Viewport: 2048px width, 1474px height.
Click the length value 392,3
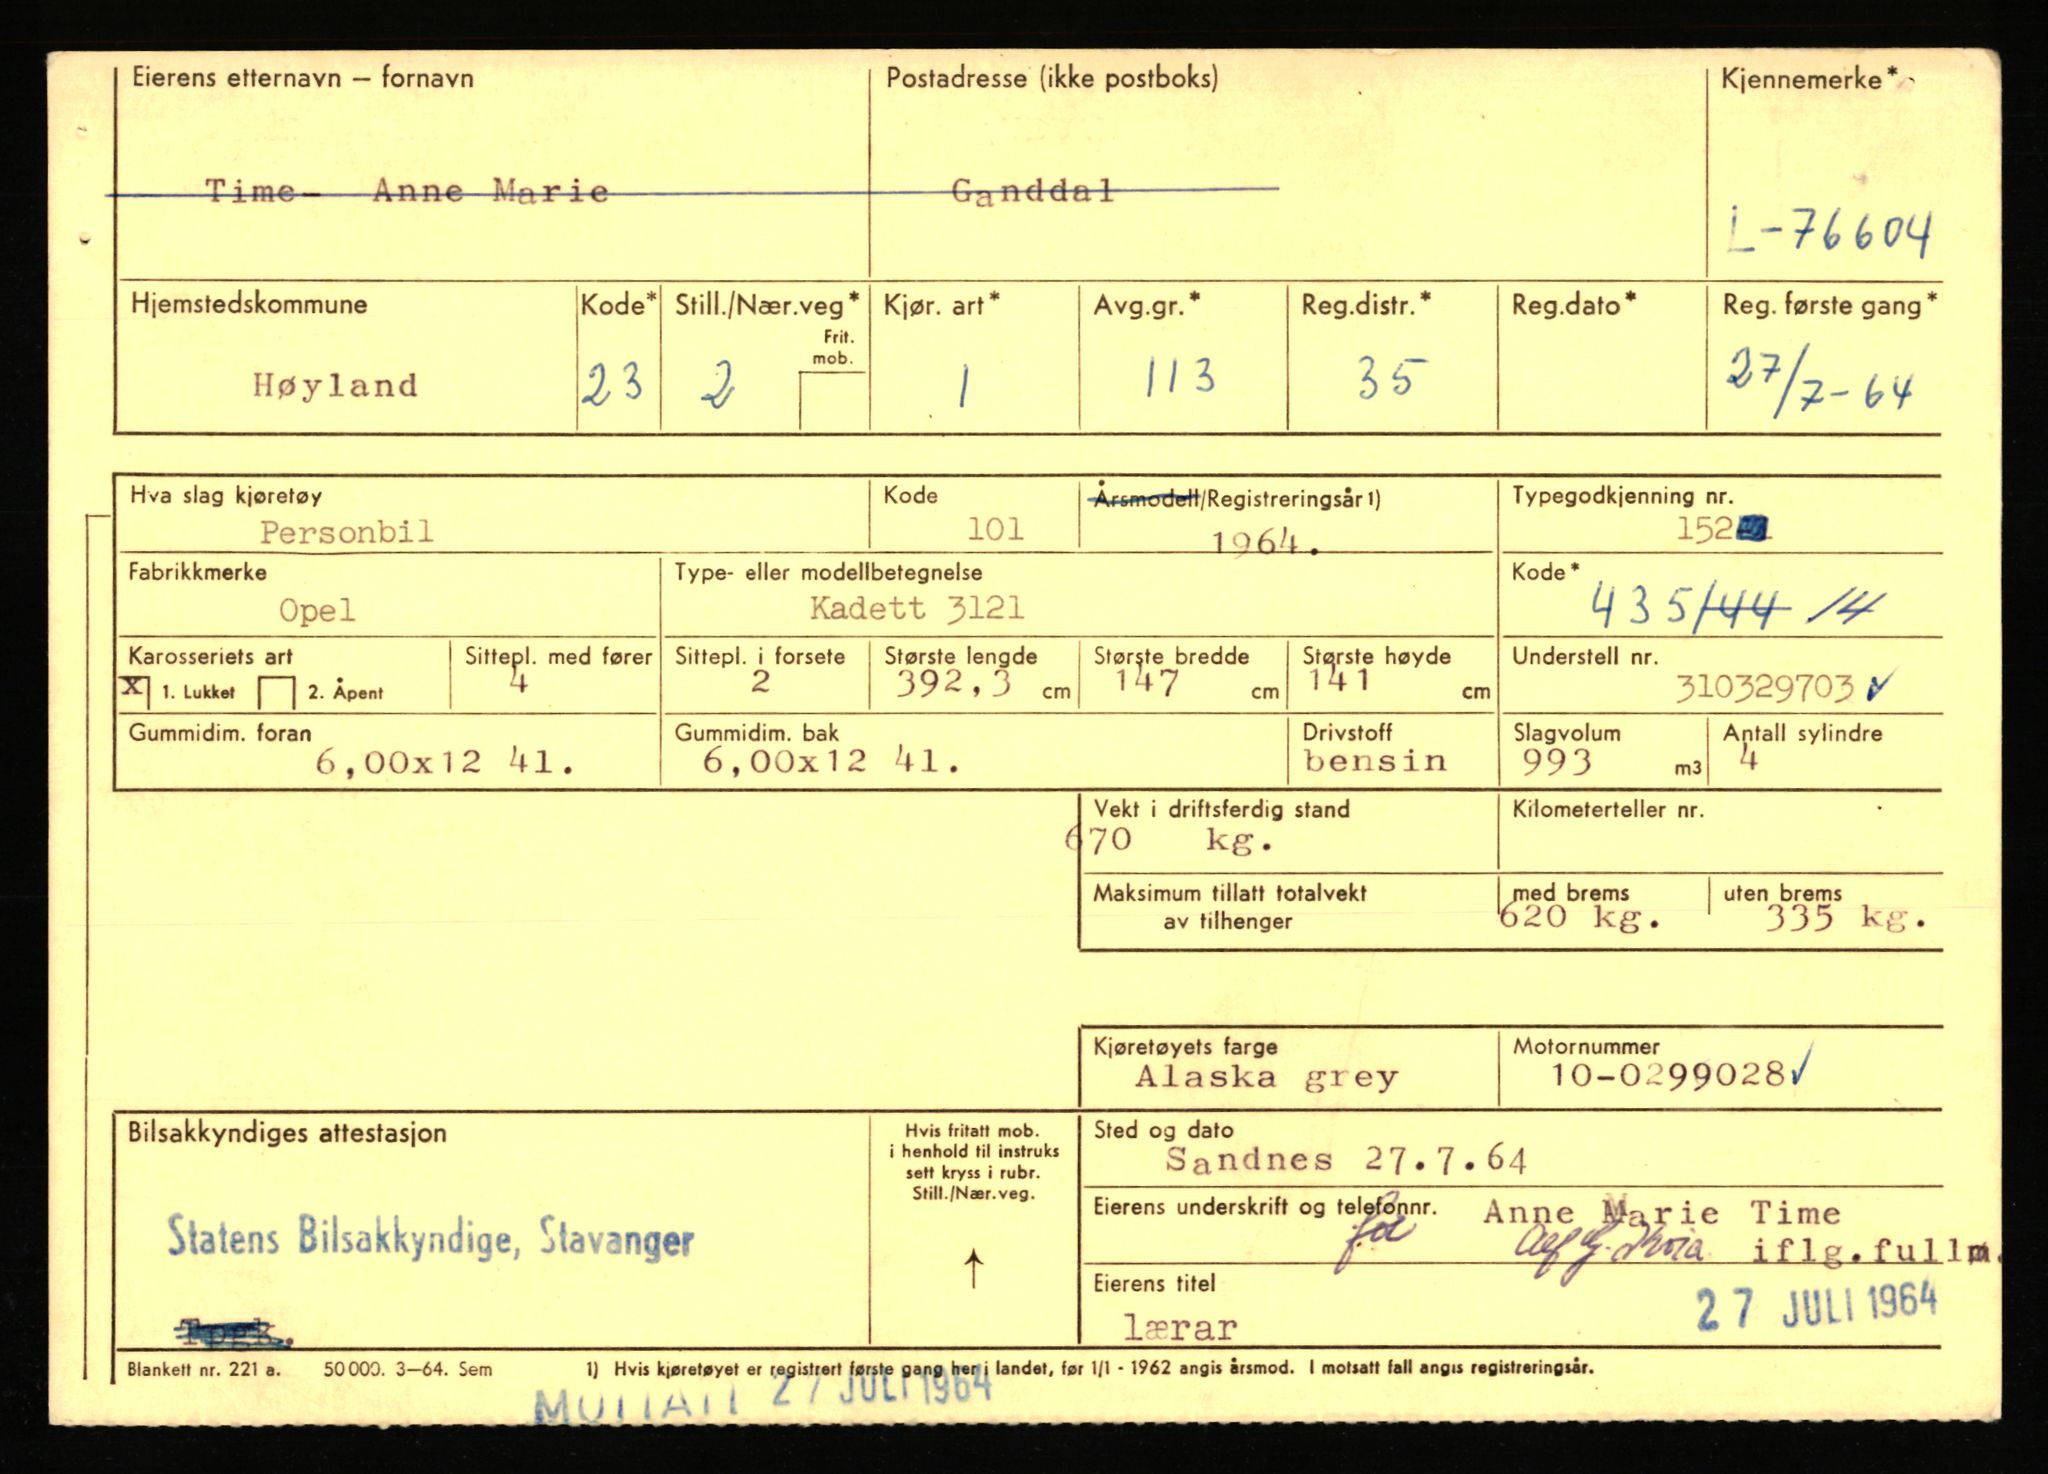[953, 683]
